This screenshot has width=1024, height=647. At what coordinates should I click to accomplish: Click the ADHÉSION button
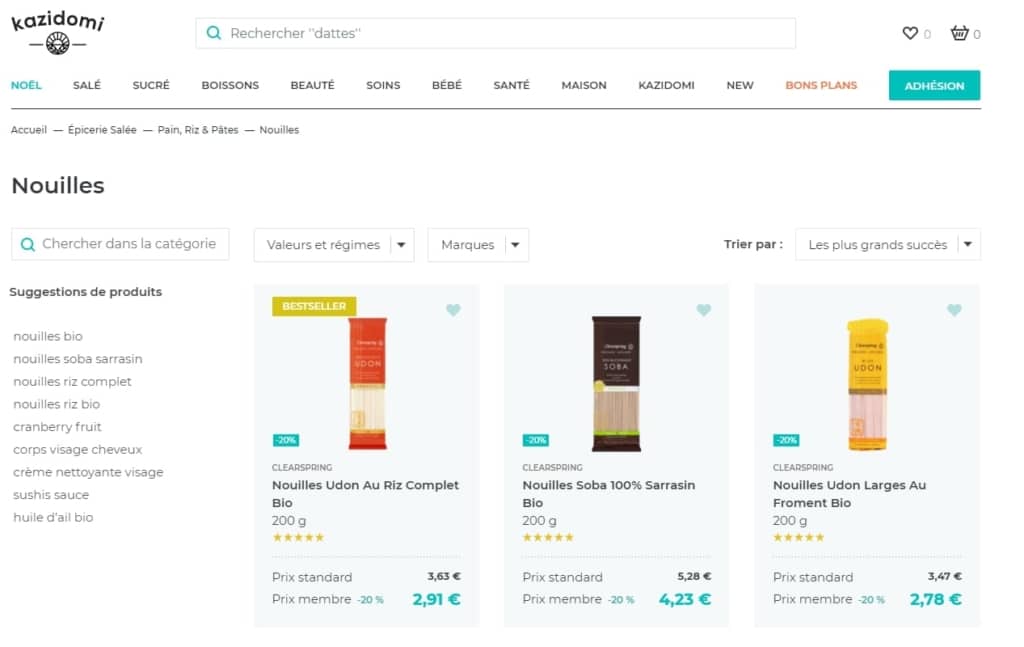(934, 86)
